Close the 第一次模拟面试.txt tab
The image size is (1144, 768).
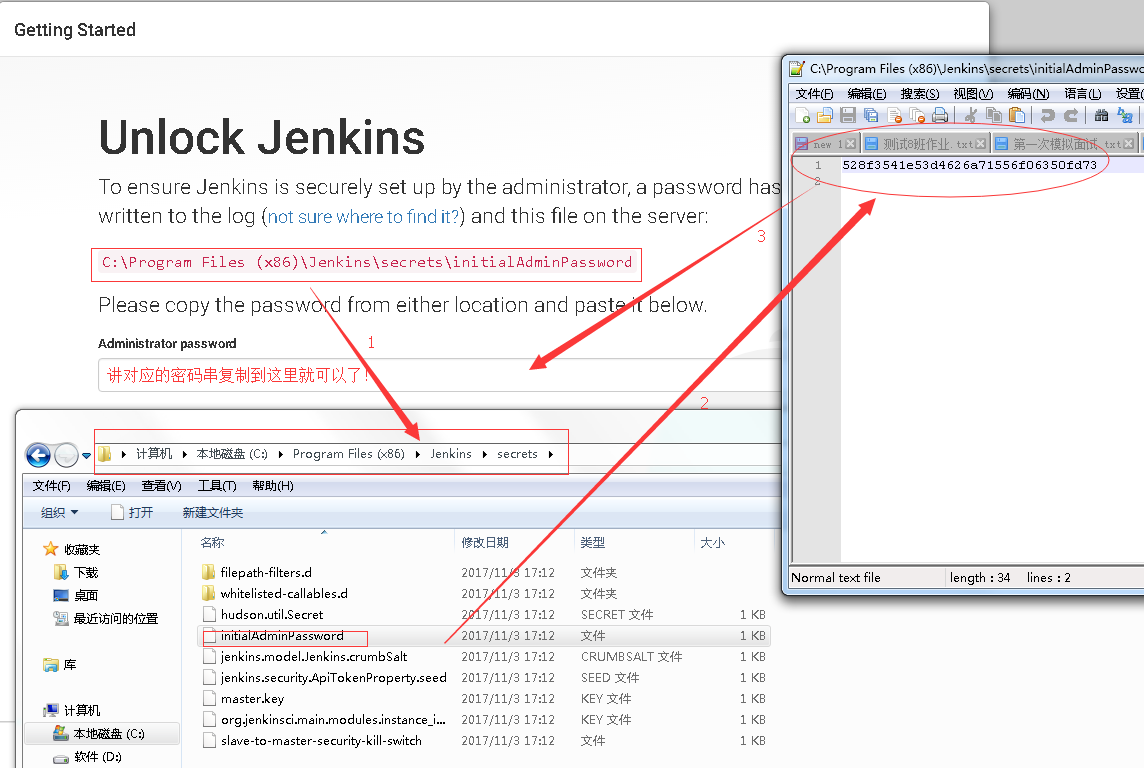pyautogui.click(x=1129, y=144)
